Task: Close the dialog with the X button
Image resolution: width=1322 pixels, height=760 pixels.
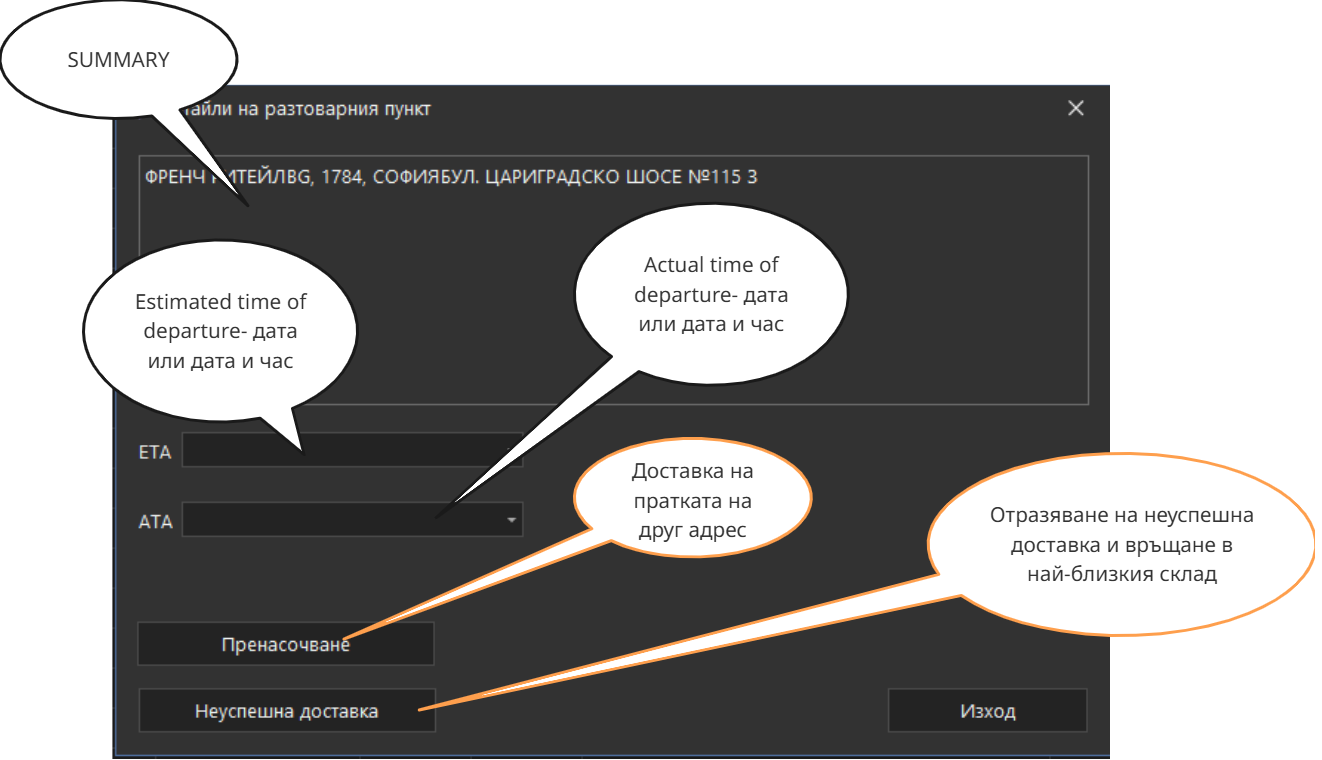Action: [x=1075, y=108]
